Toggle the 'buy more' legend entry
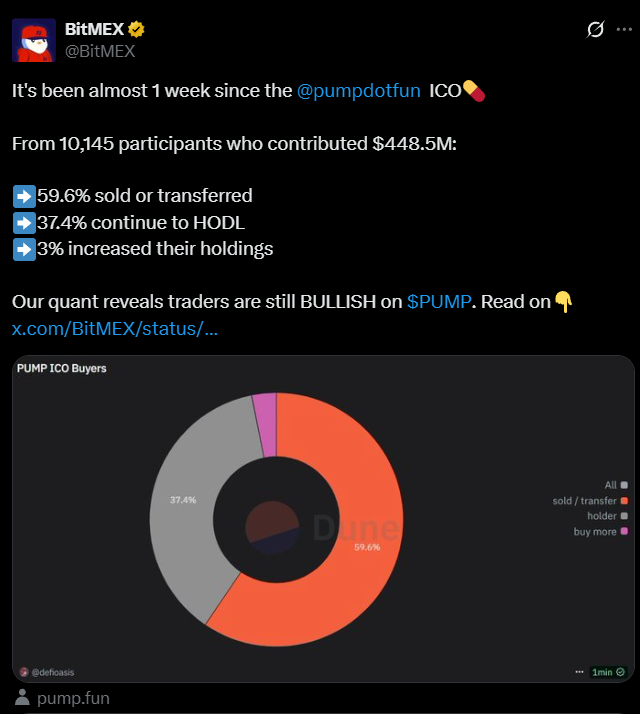The image size is (640, 714). [x=600, y=531]
